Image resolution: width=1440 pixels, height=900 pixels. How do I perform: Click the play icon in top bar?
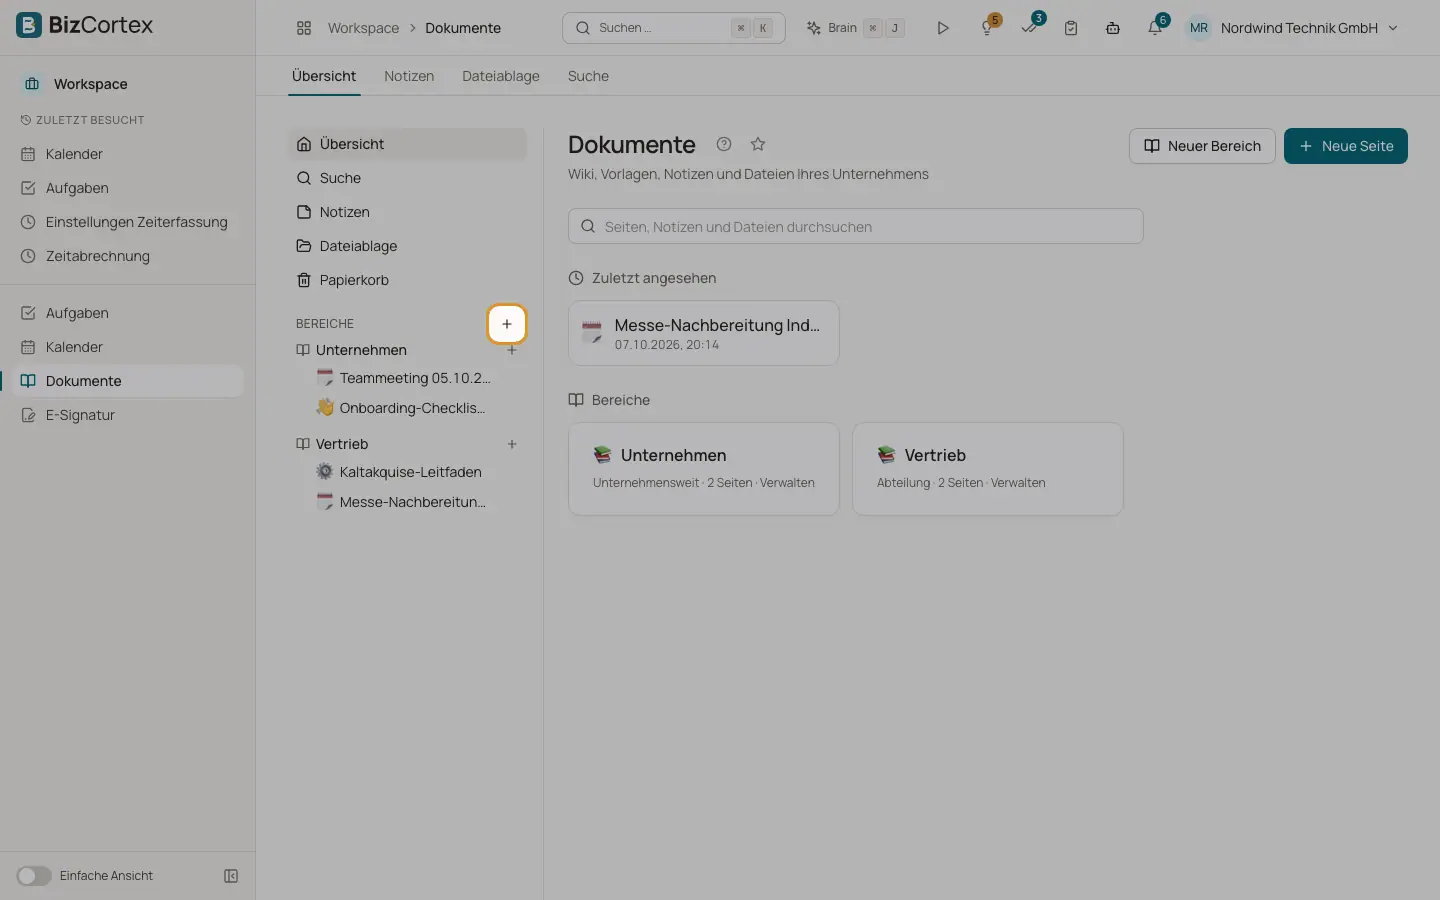943,28
